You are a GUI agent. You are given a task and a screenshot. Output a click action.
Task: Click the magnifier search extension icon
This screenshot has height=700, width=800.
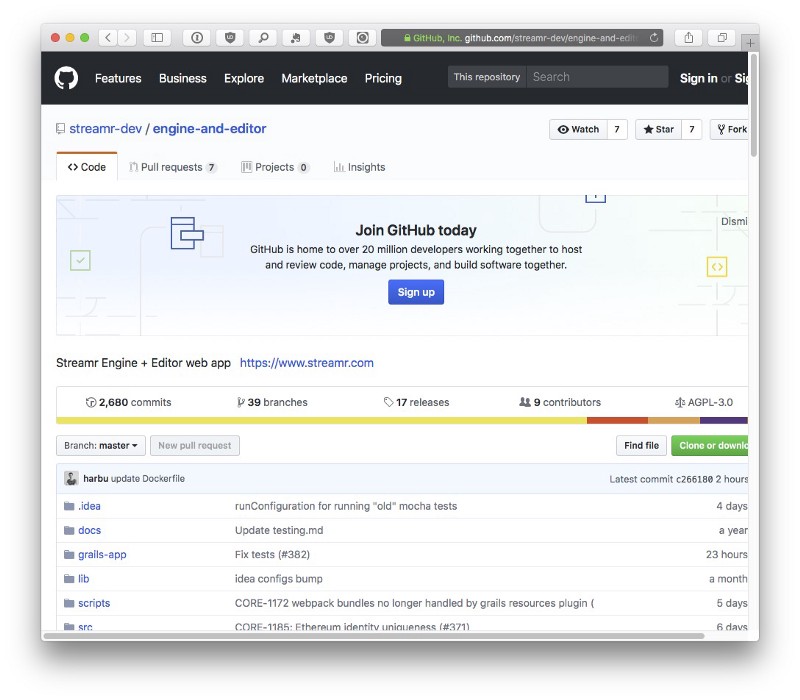pos(263,38)
